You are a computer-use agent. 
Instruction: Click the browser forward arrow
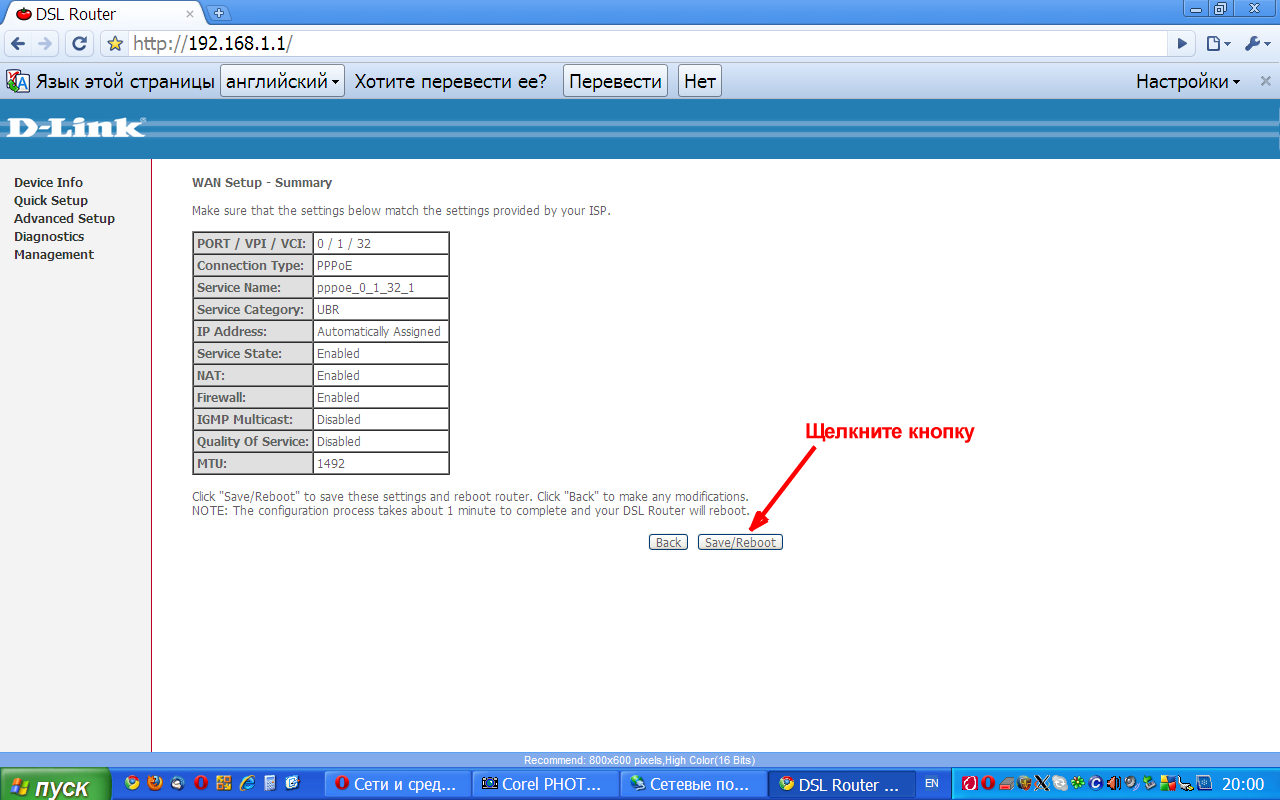click(45, 44)
